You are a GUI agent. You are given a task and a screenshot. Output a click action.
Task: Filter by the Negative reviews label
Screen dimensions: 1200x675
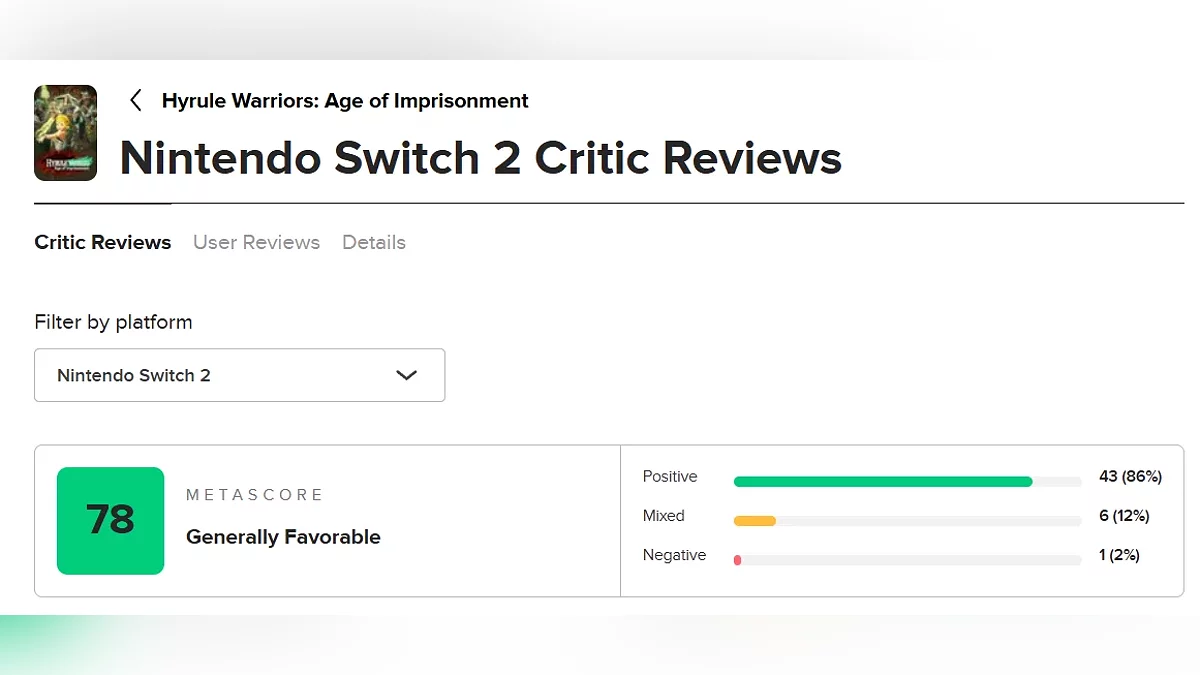click(x=674, y=555)
